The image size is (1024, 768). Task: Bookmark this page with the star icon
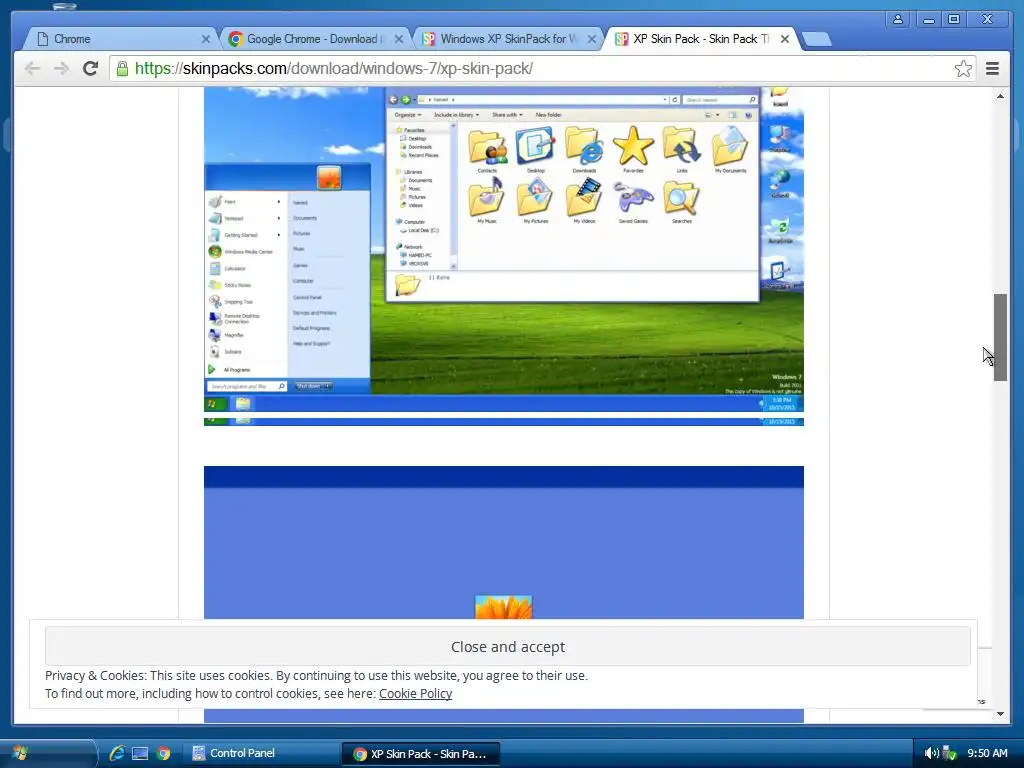963,69
